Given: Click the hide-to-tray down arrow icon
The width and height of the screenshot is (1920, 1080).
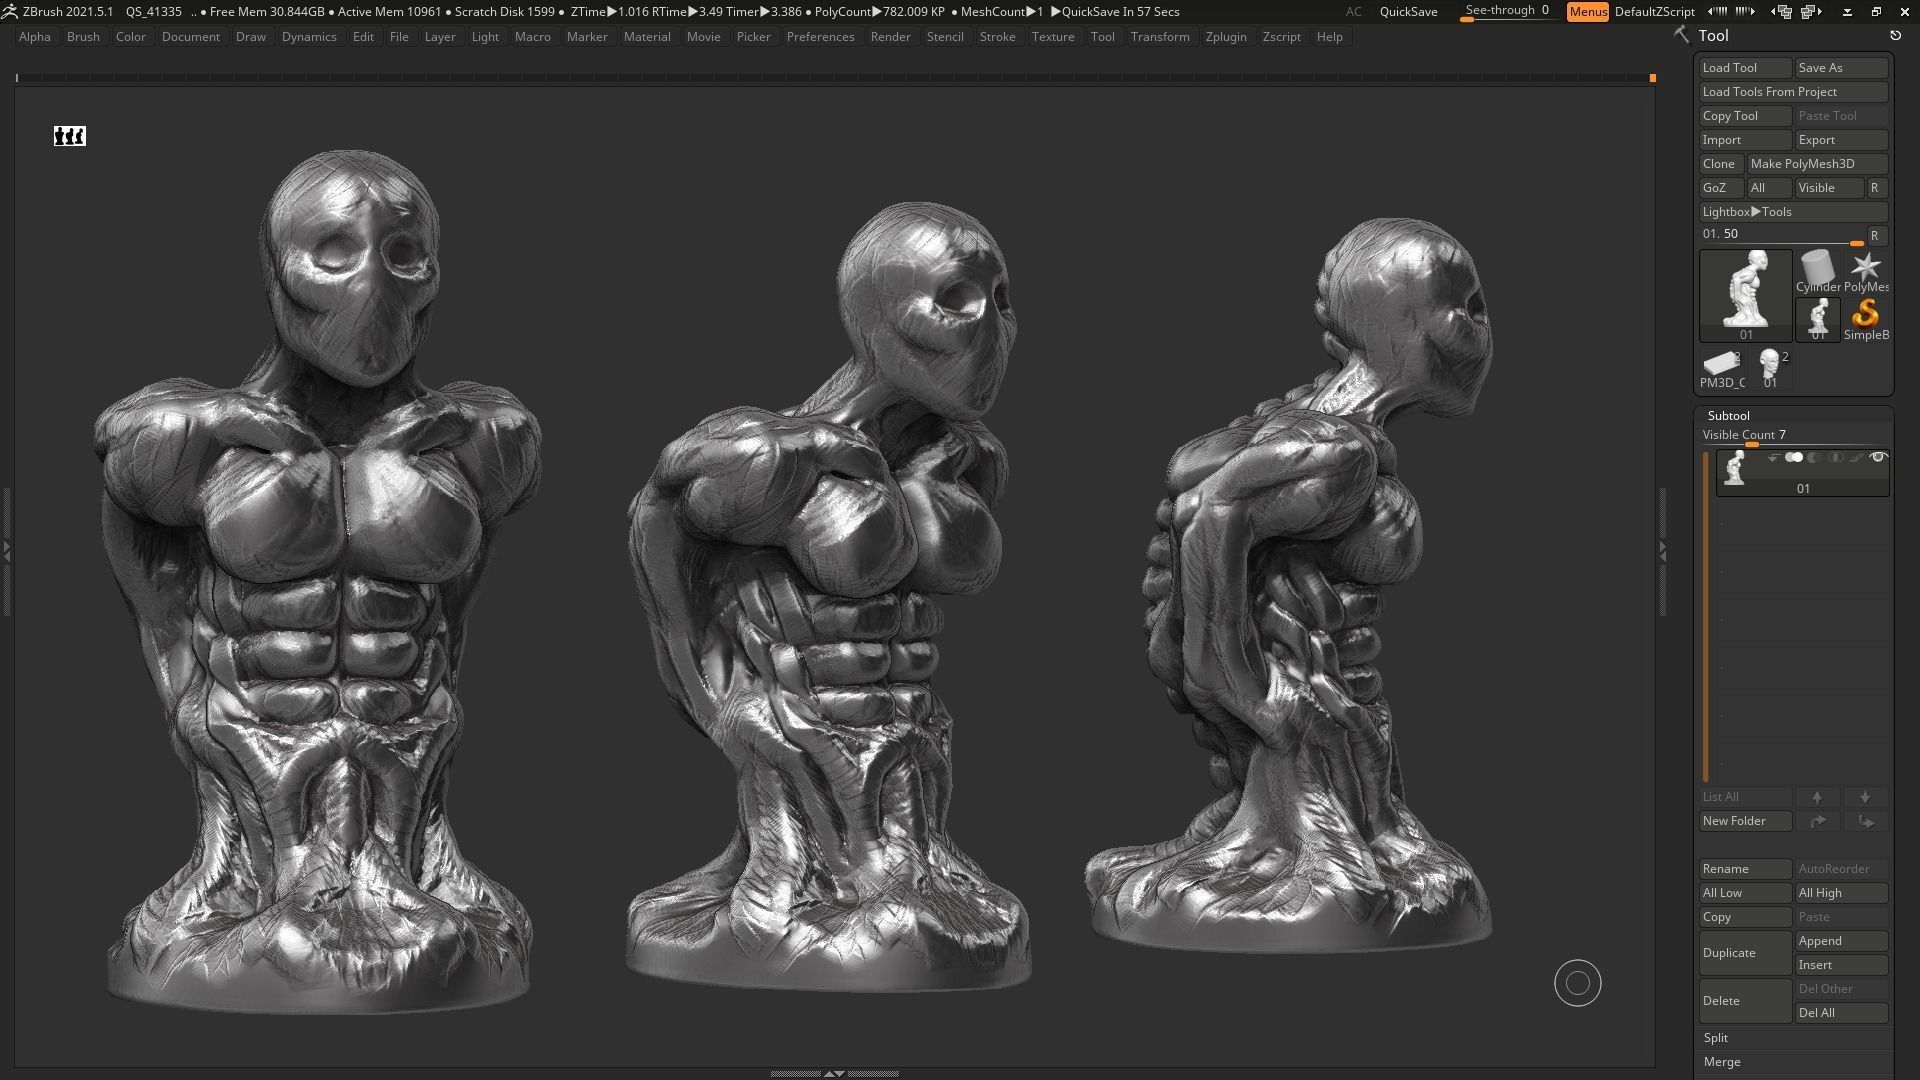Looking at the screenshot, I should click(x=1847, y=12).
